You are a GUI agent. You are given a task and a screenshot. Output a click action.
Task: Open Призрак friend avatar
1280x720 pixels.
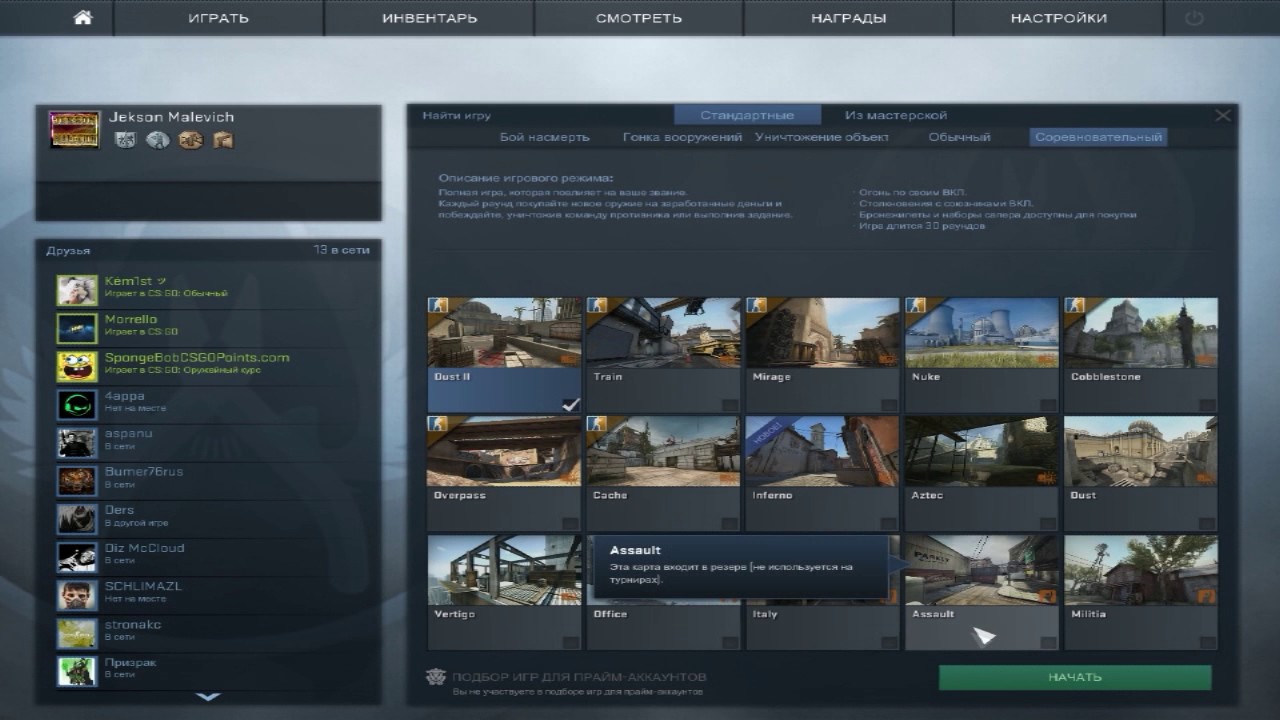[x=77, y=670]
